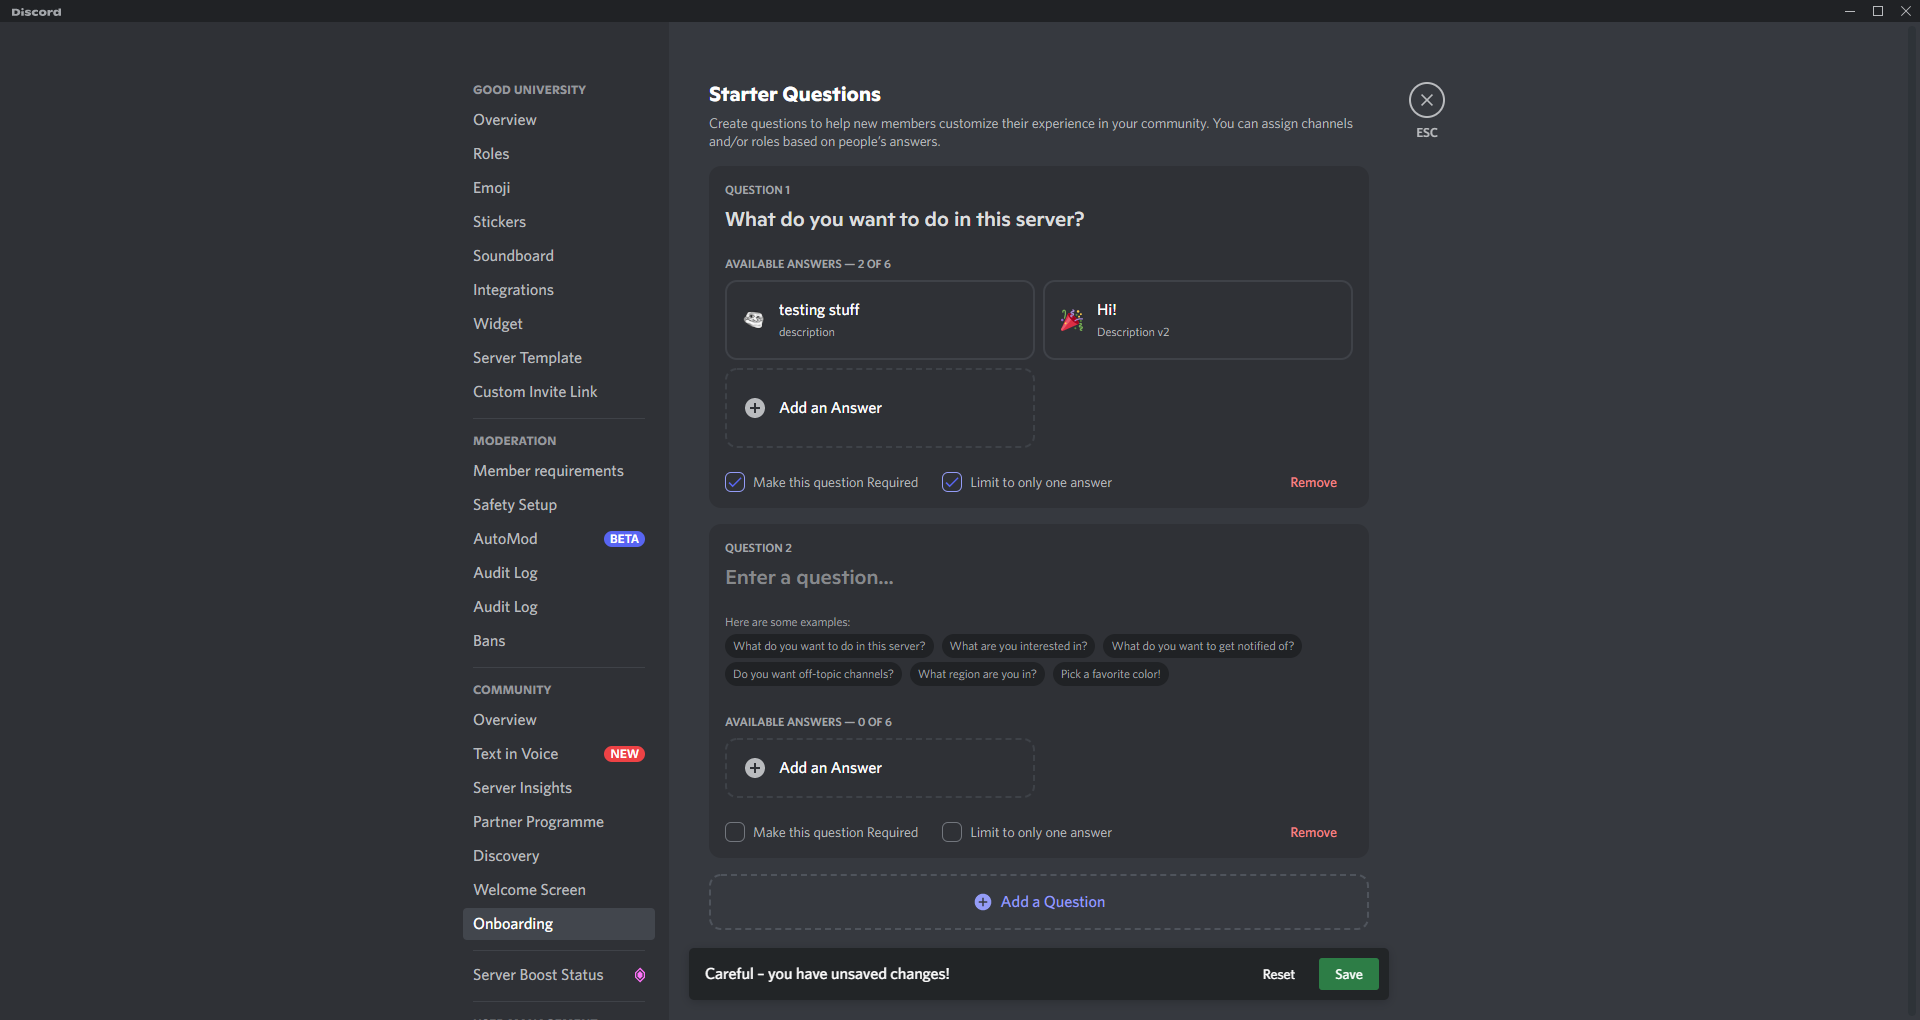
Task: Click the plus icon inside Add a Question
Action: click(x=984, y=901)
